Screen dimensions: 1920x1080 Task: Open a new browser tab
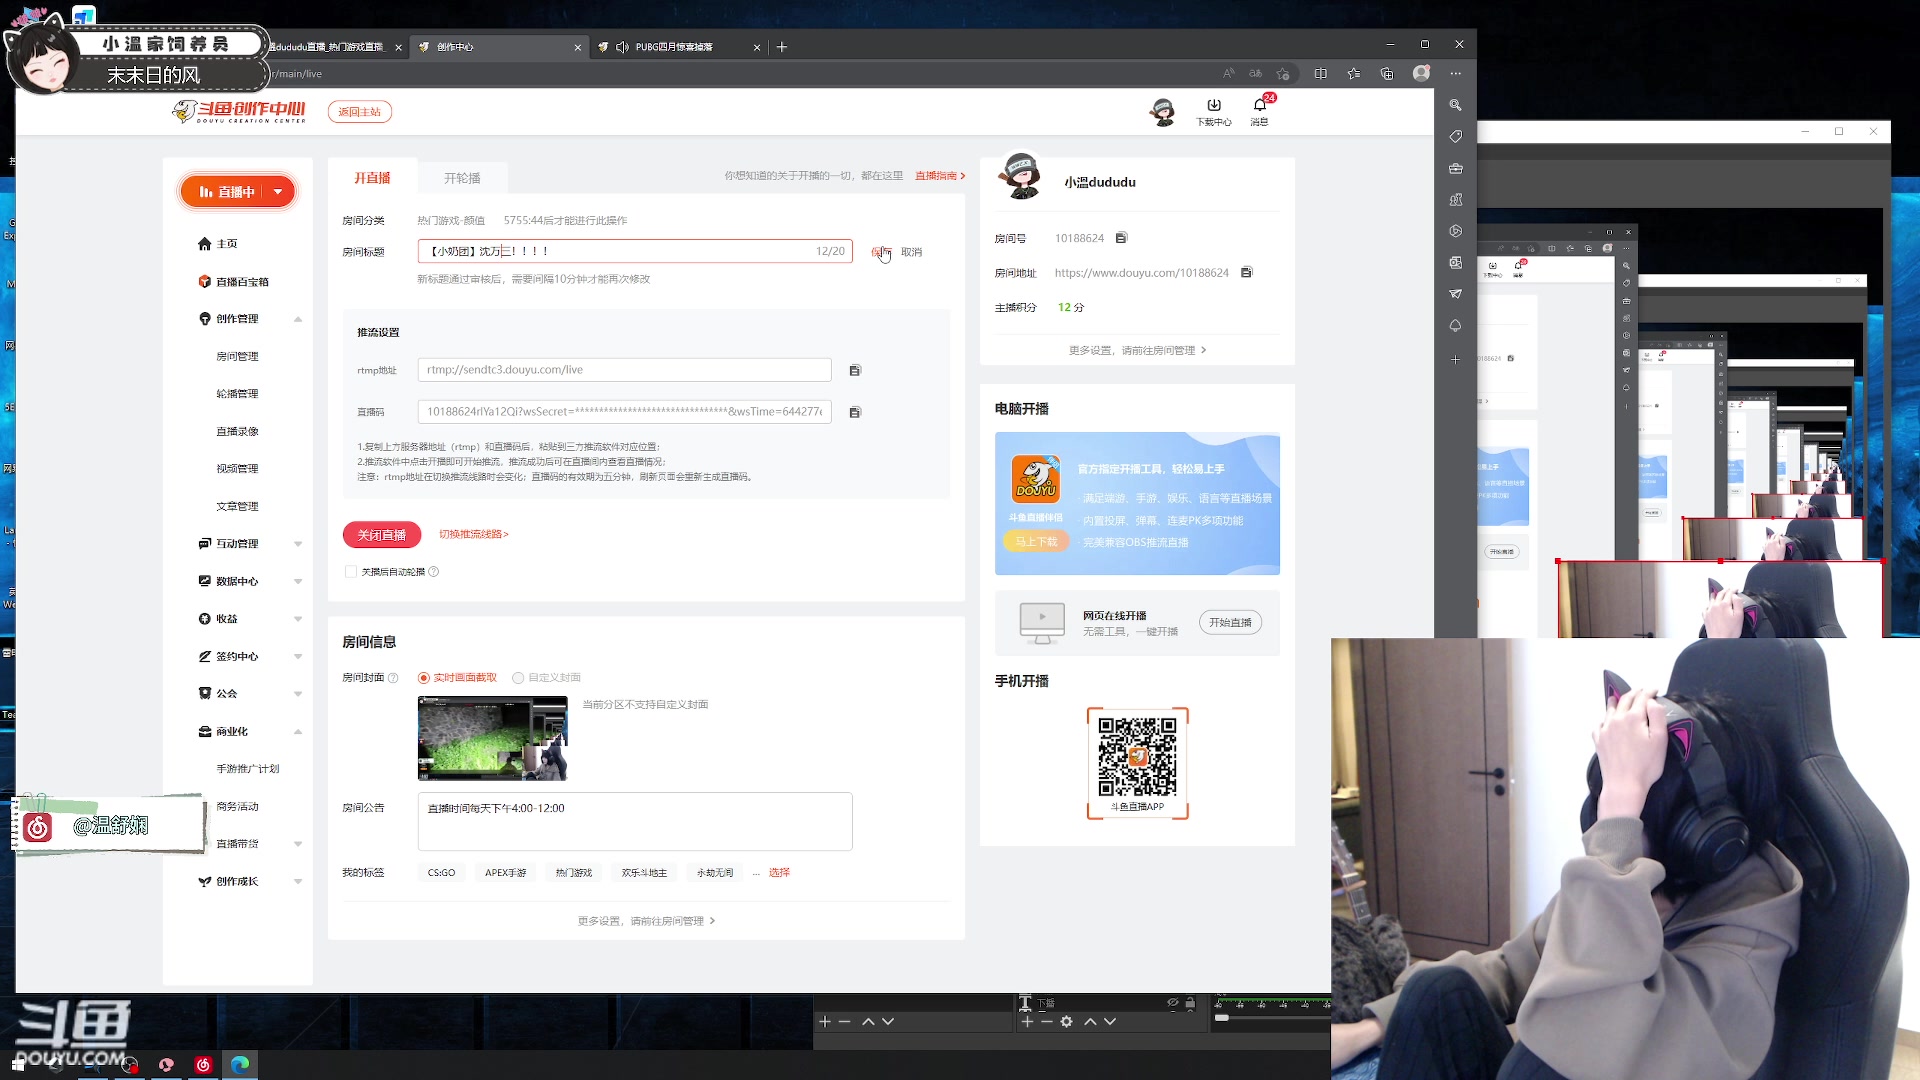coord(782,47)
